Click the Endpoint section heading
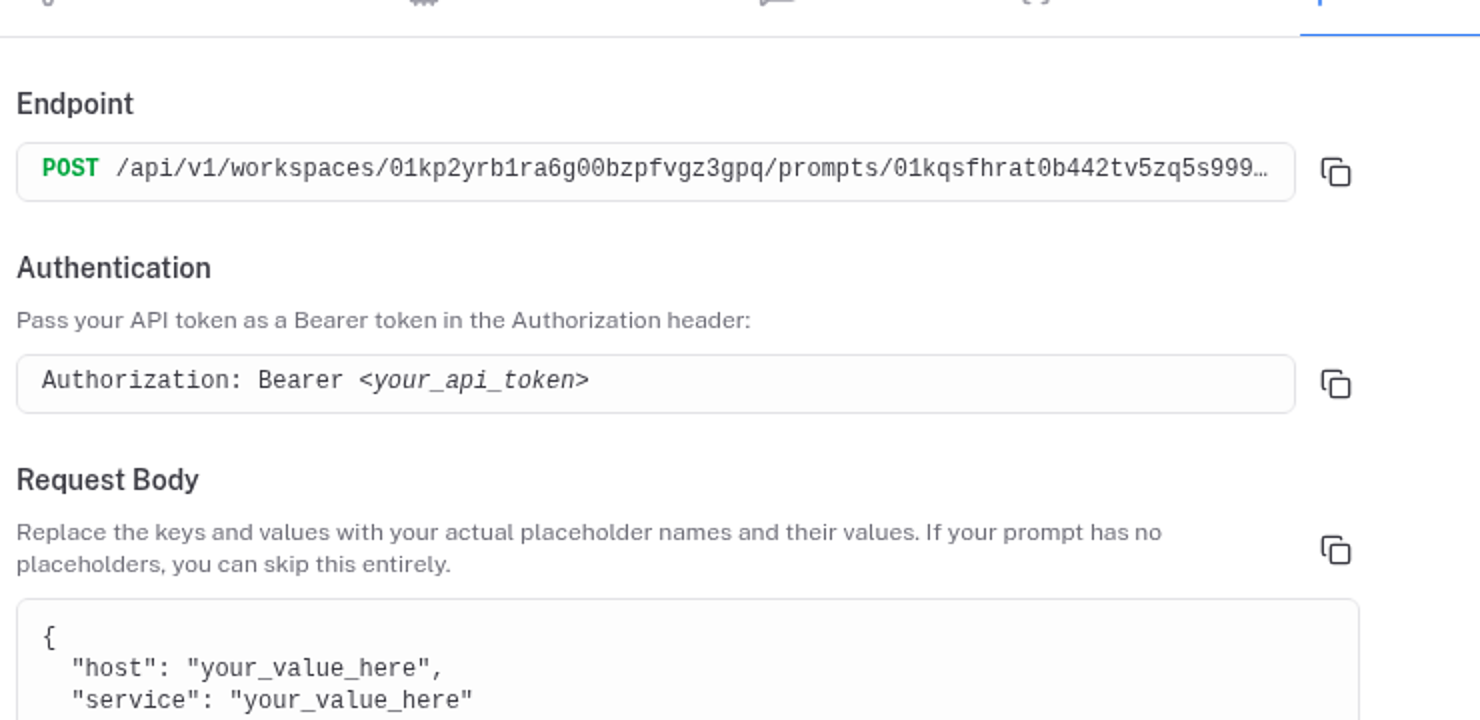Screen dimensions: 1480x720 75,104
